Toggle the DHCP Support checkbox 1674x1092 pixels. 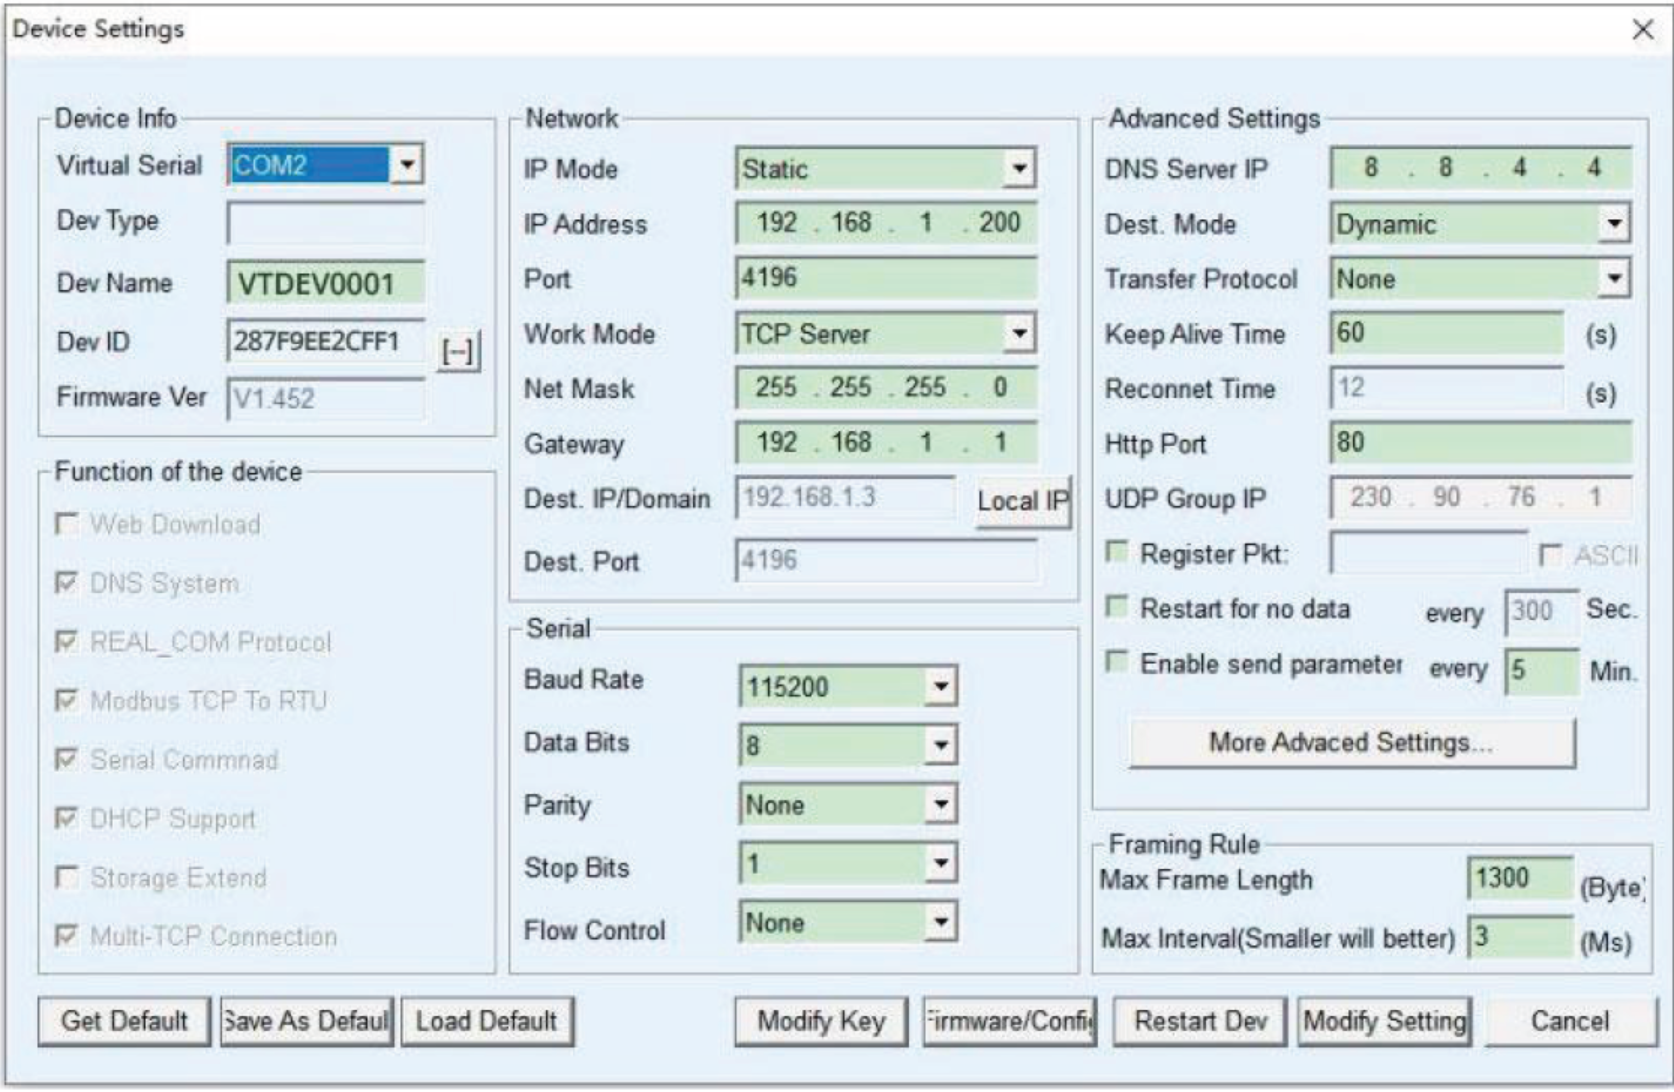pos(67,819)
